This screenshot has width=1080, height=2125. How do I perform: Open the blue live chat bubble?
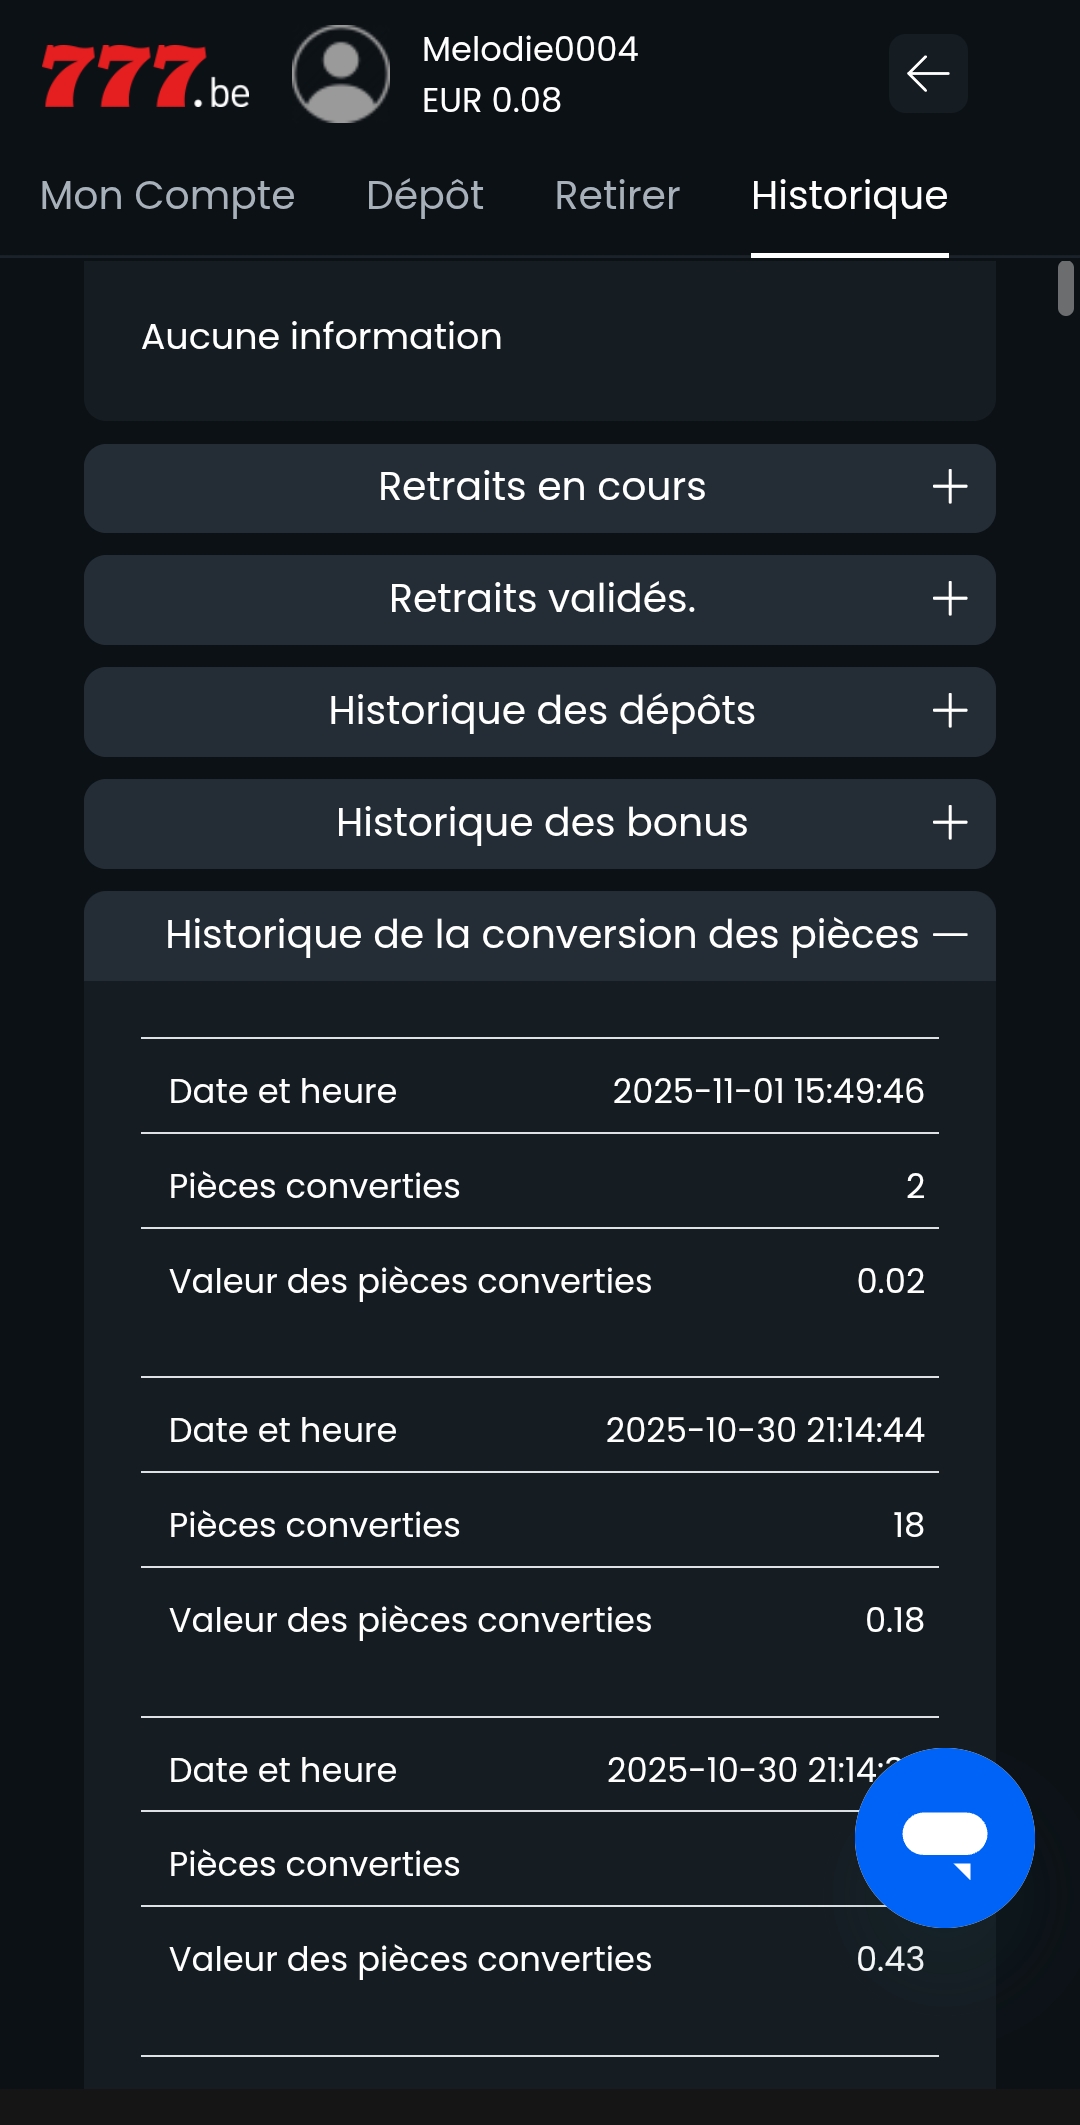pyautogui.click(x=944, y=1838)
